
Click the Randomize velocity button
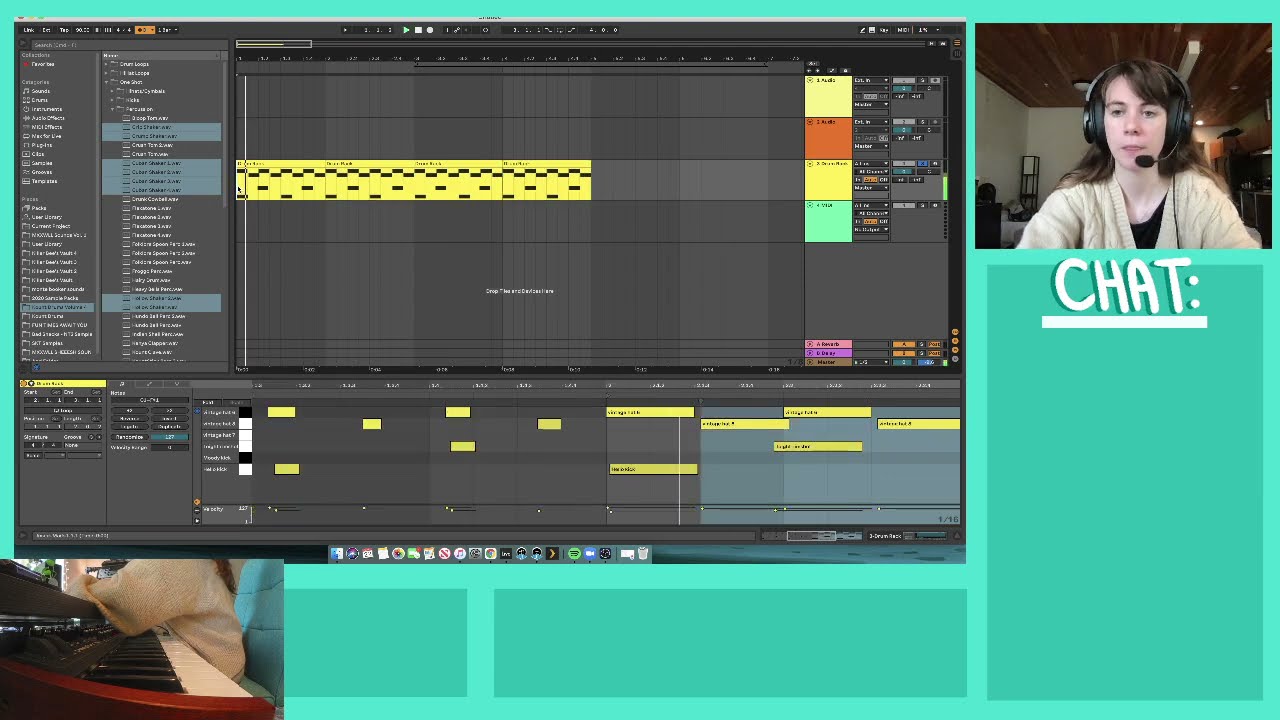click(x=129, y=437)
